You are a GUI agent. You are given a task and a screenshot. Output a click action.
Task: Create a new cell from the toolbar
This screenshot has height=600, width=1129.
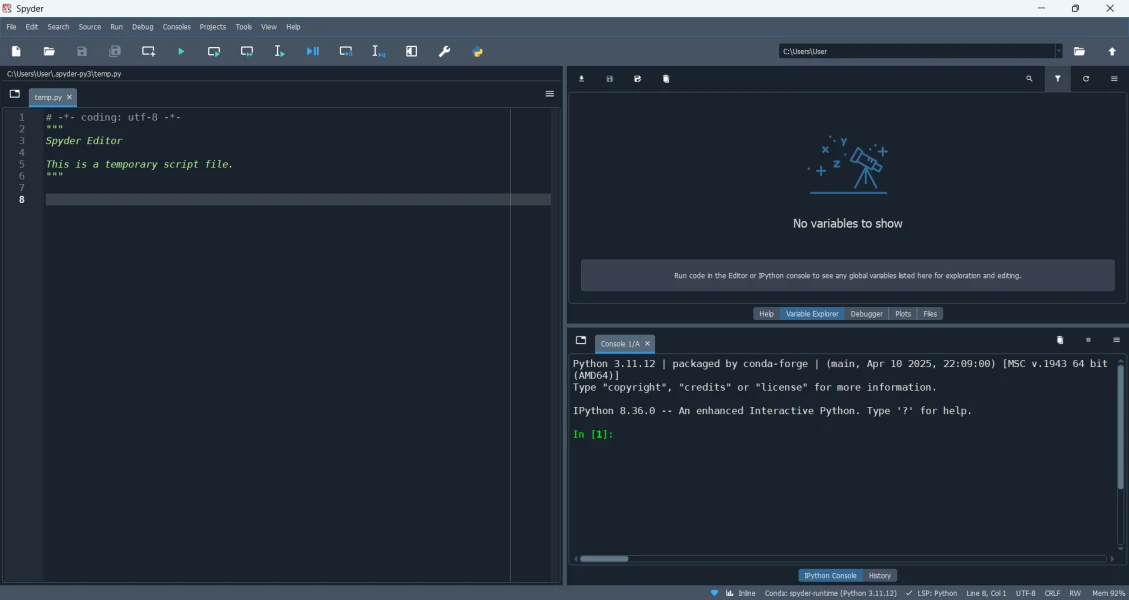pyautogui.click(x=148, y=51)
